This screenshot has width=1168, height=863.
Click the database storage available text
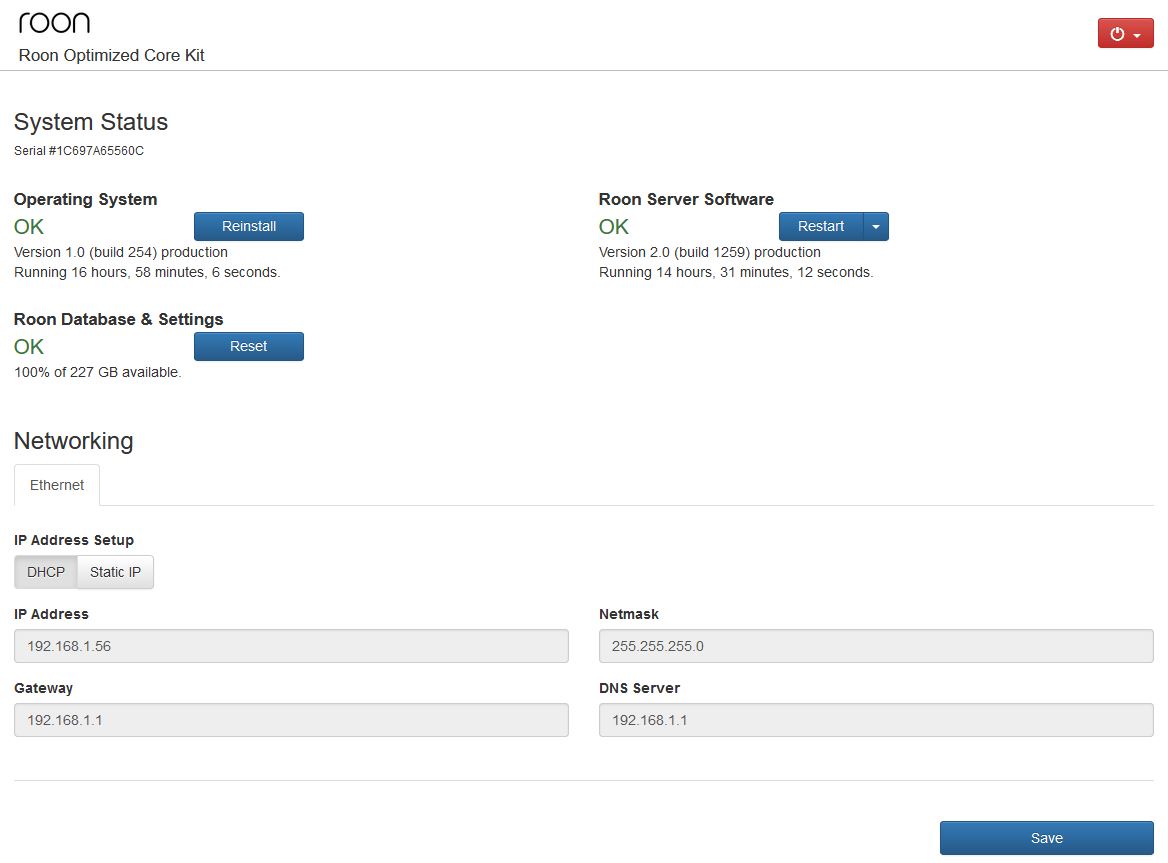click(x=98, y=372)
